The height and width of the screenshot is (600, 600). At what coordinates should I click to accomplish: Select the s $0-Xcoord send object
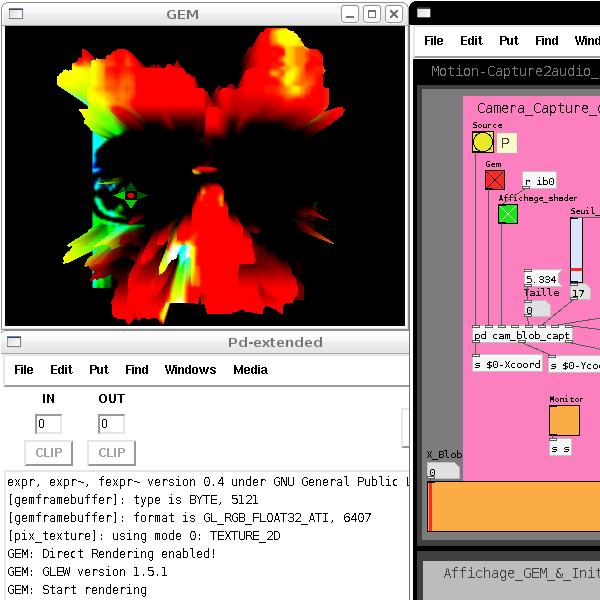tap(507, 364)
